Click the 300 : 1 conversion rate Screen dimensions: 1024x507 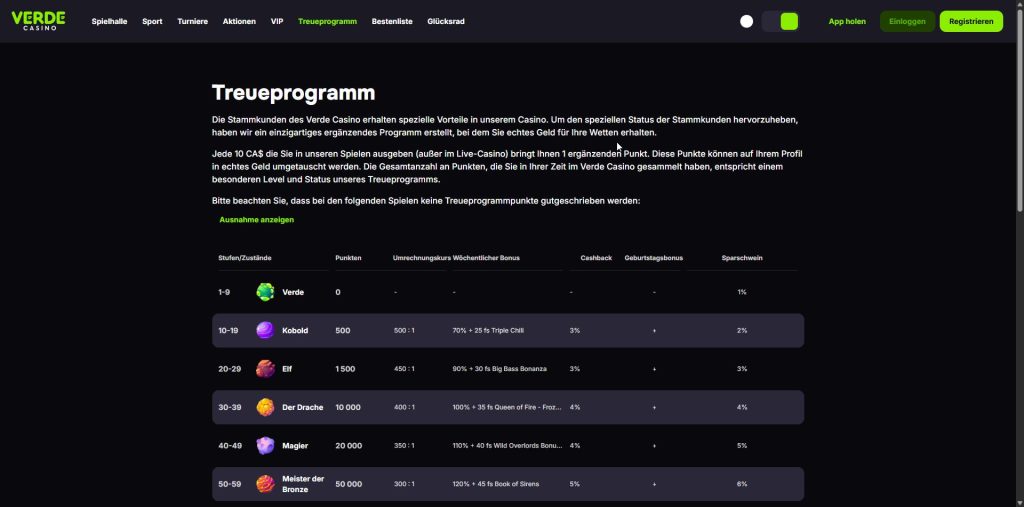point(404,484)
